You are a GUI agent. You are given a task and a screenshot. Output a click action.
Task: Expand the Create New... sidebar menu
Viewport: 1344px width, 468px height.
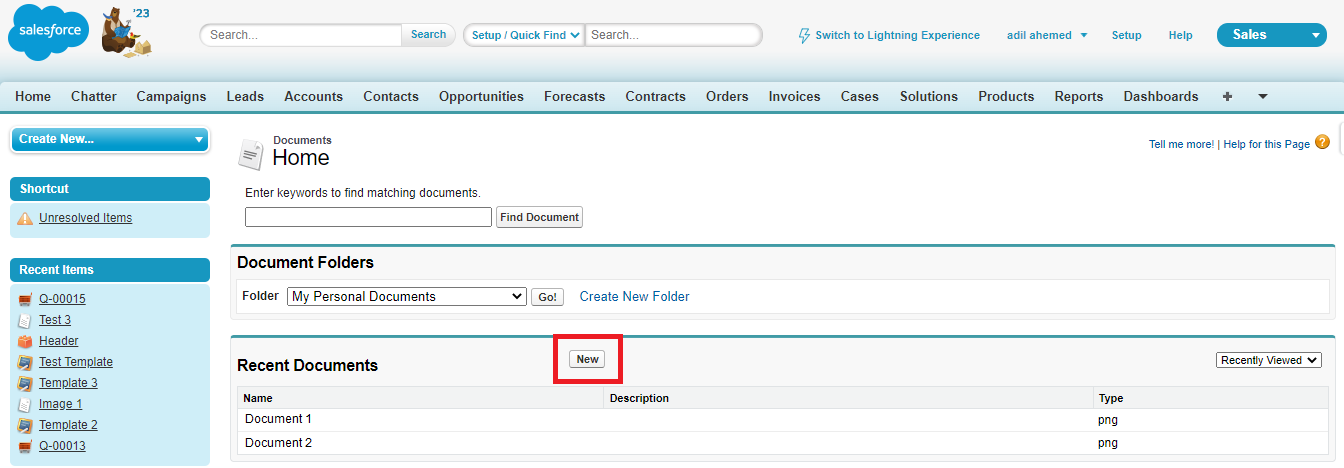click(x=109, y=139)
